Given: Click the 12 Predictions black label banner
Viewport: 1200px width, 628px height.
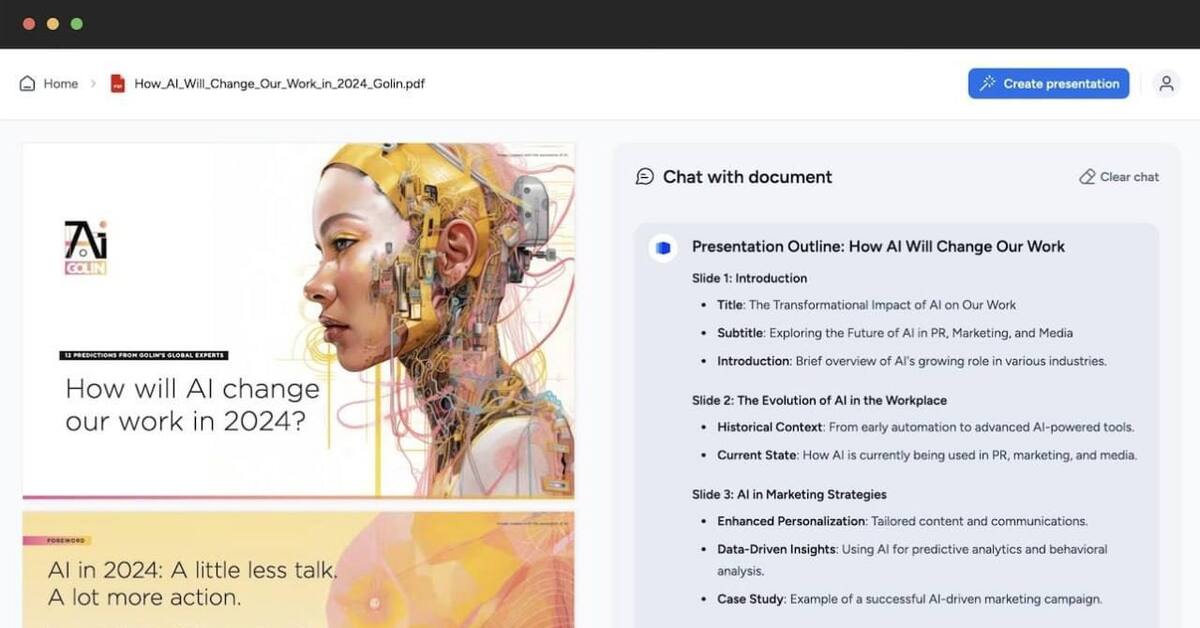Looking at the screenshot, I should (143, 355).
